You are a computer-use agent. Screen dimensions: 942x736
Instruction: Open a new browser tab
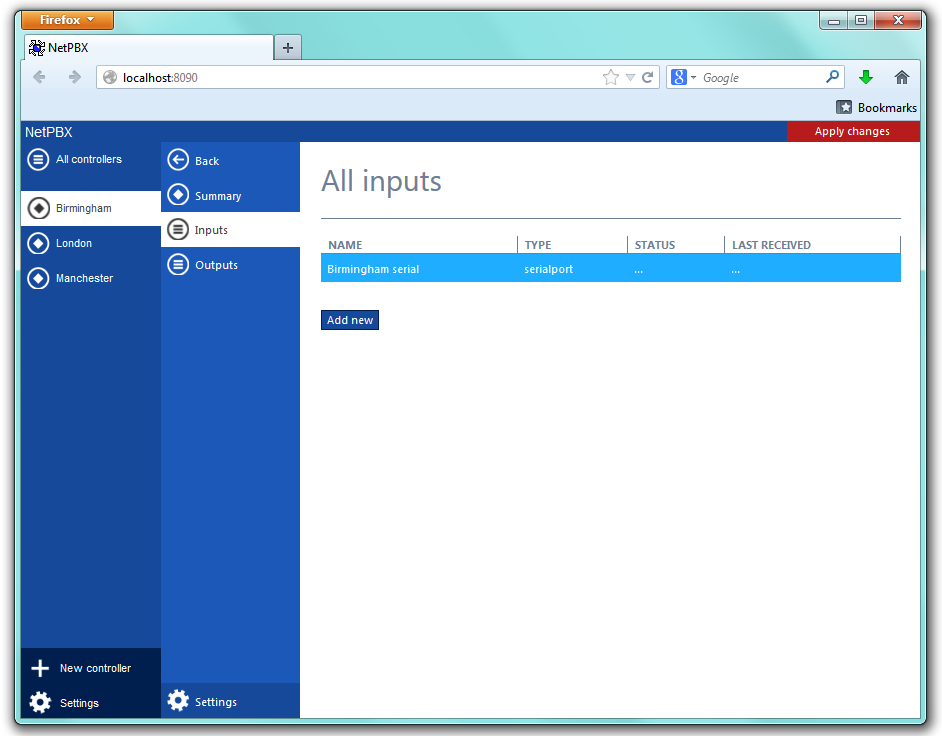[x=287, y=47]
